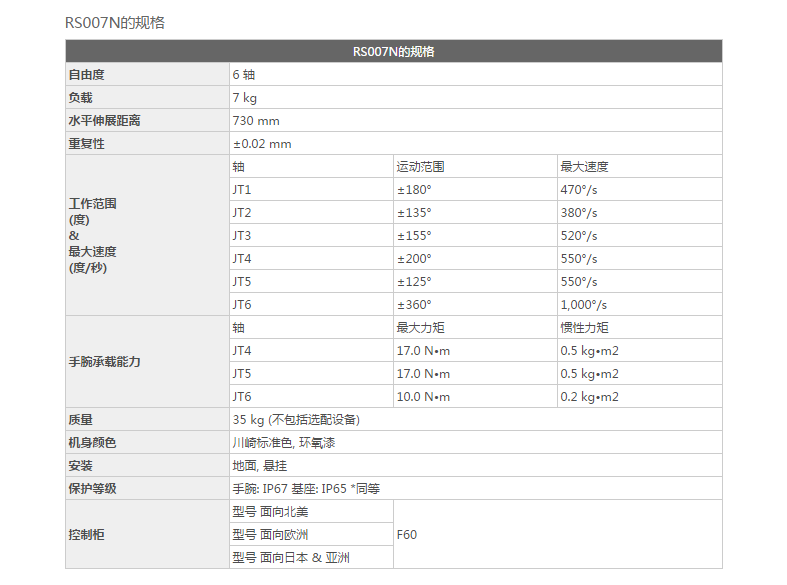
Task: Click the dark gray RS007N的规格 table header bar
Action: tap(393, 52)
